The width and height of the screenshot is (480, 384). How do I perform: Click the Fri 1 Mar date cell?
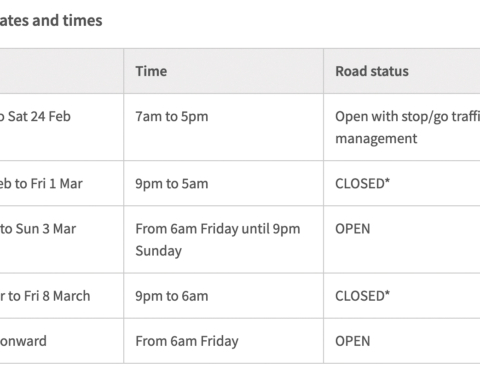coord(61,183)
